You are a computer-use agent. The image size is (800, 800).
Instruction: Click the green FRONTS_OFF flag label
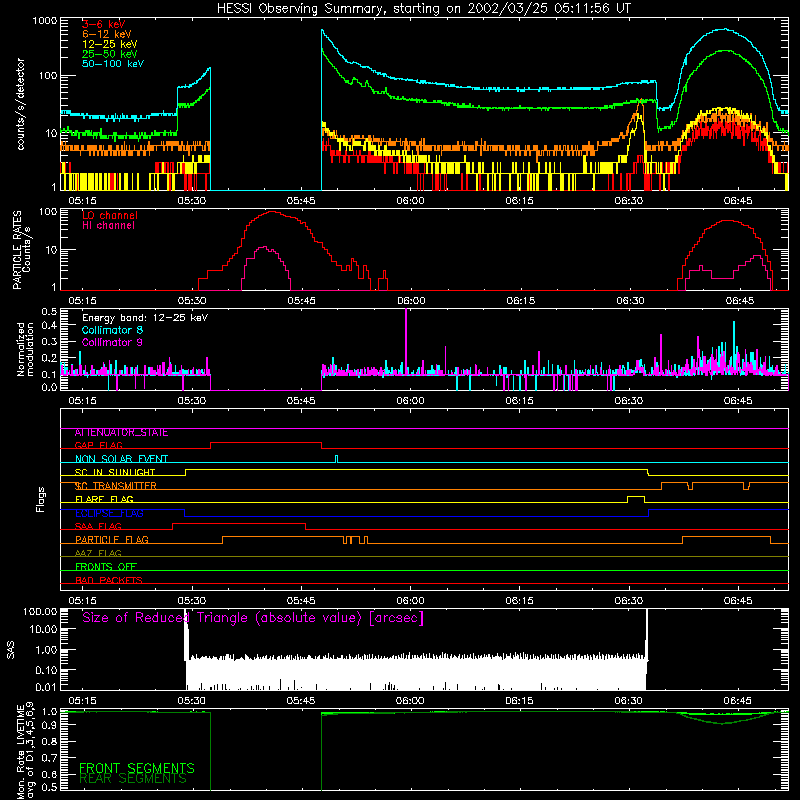(x=106, y=567)
